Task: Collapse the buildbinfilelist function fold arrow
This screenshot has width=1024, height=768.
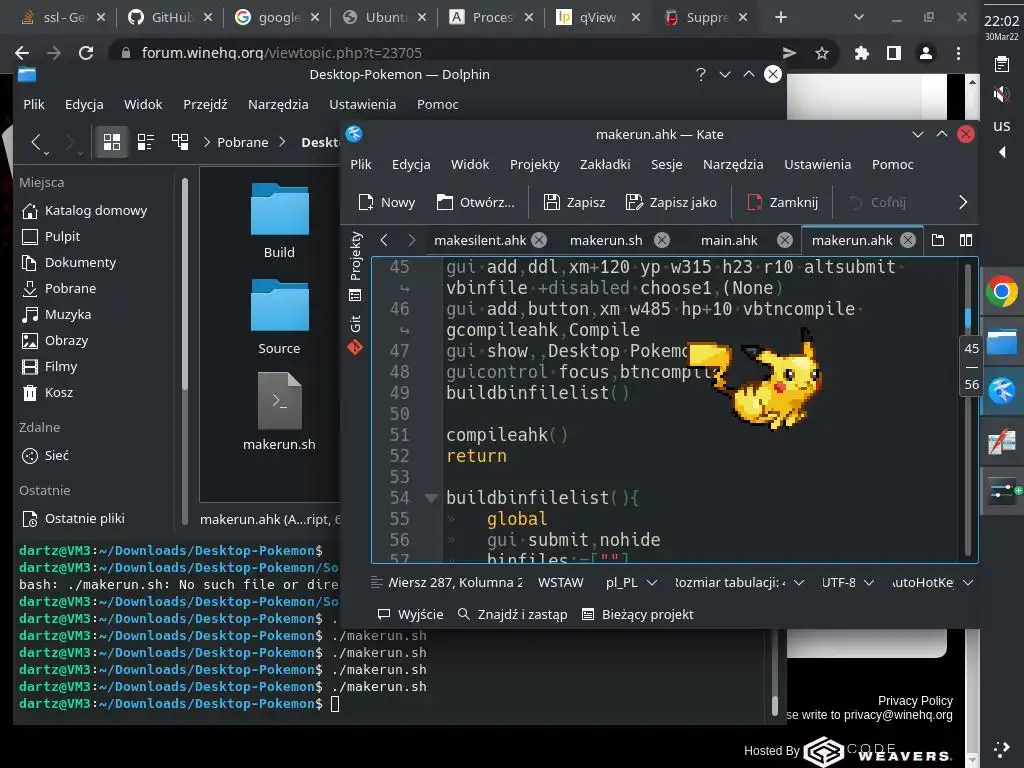Action: point(431,498)
